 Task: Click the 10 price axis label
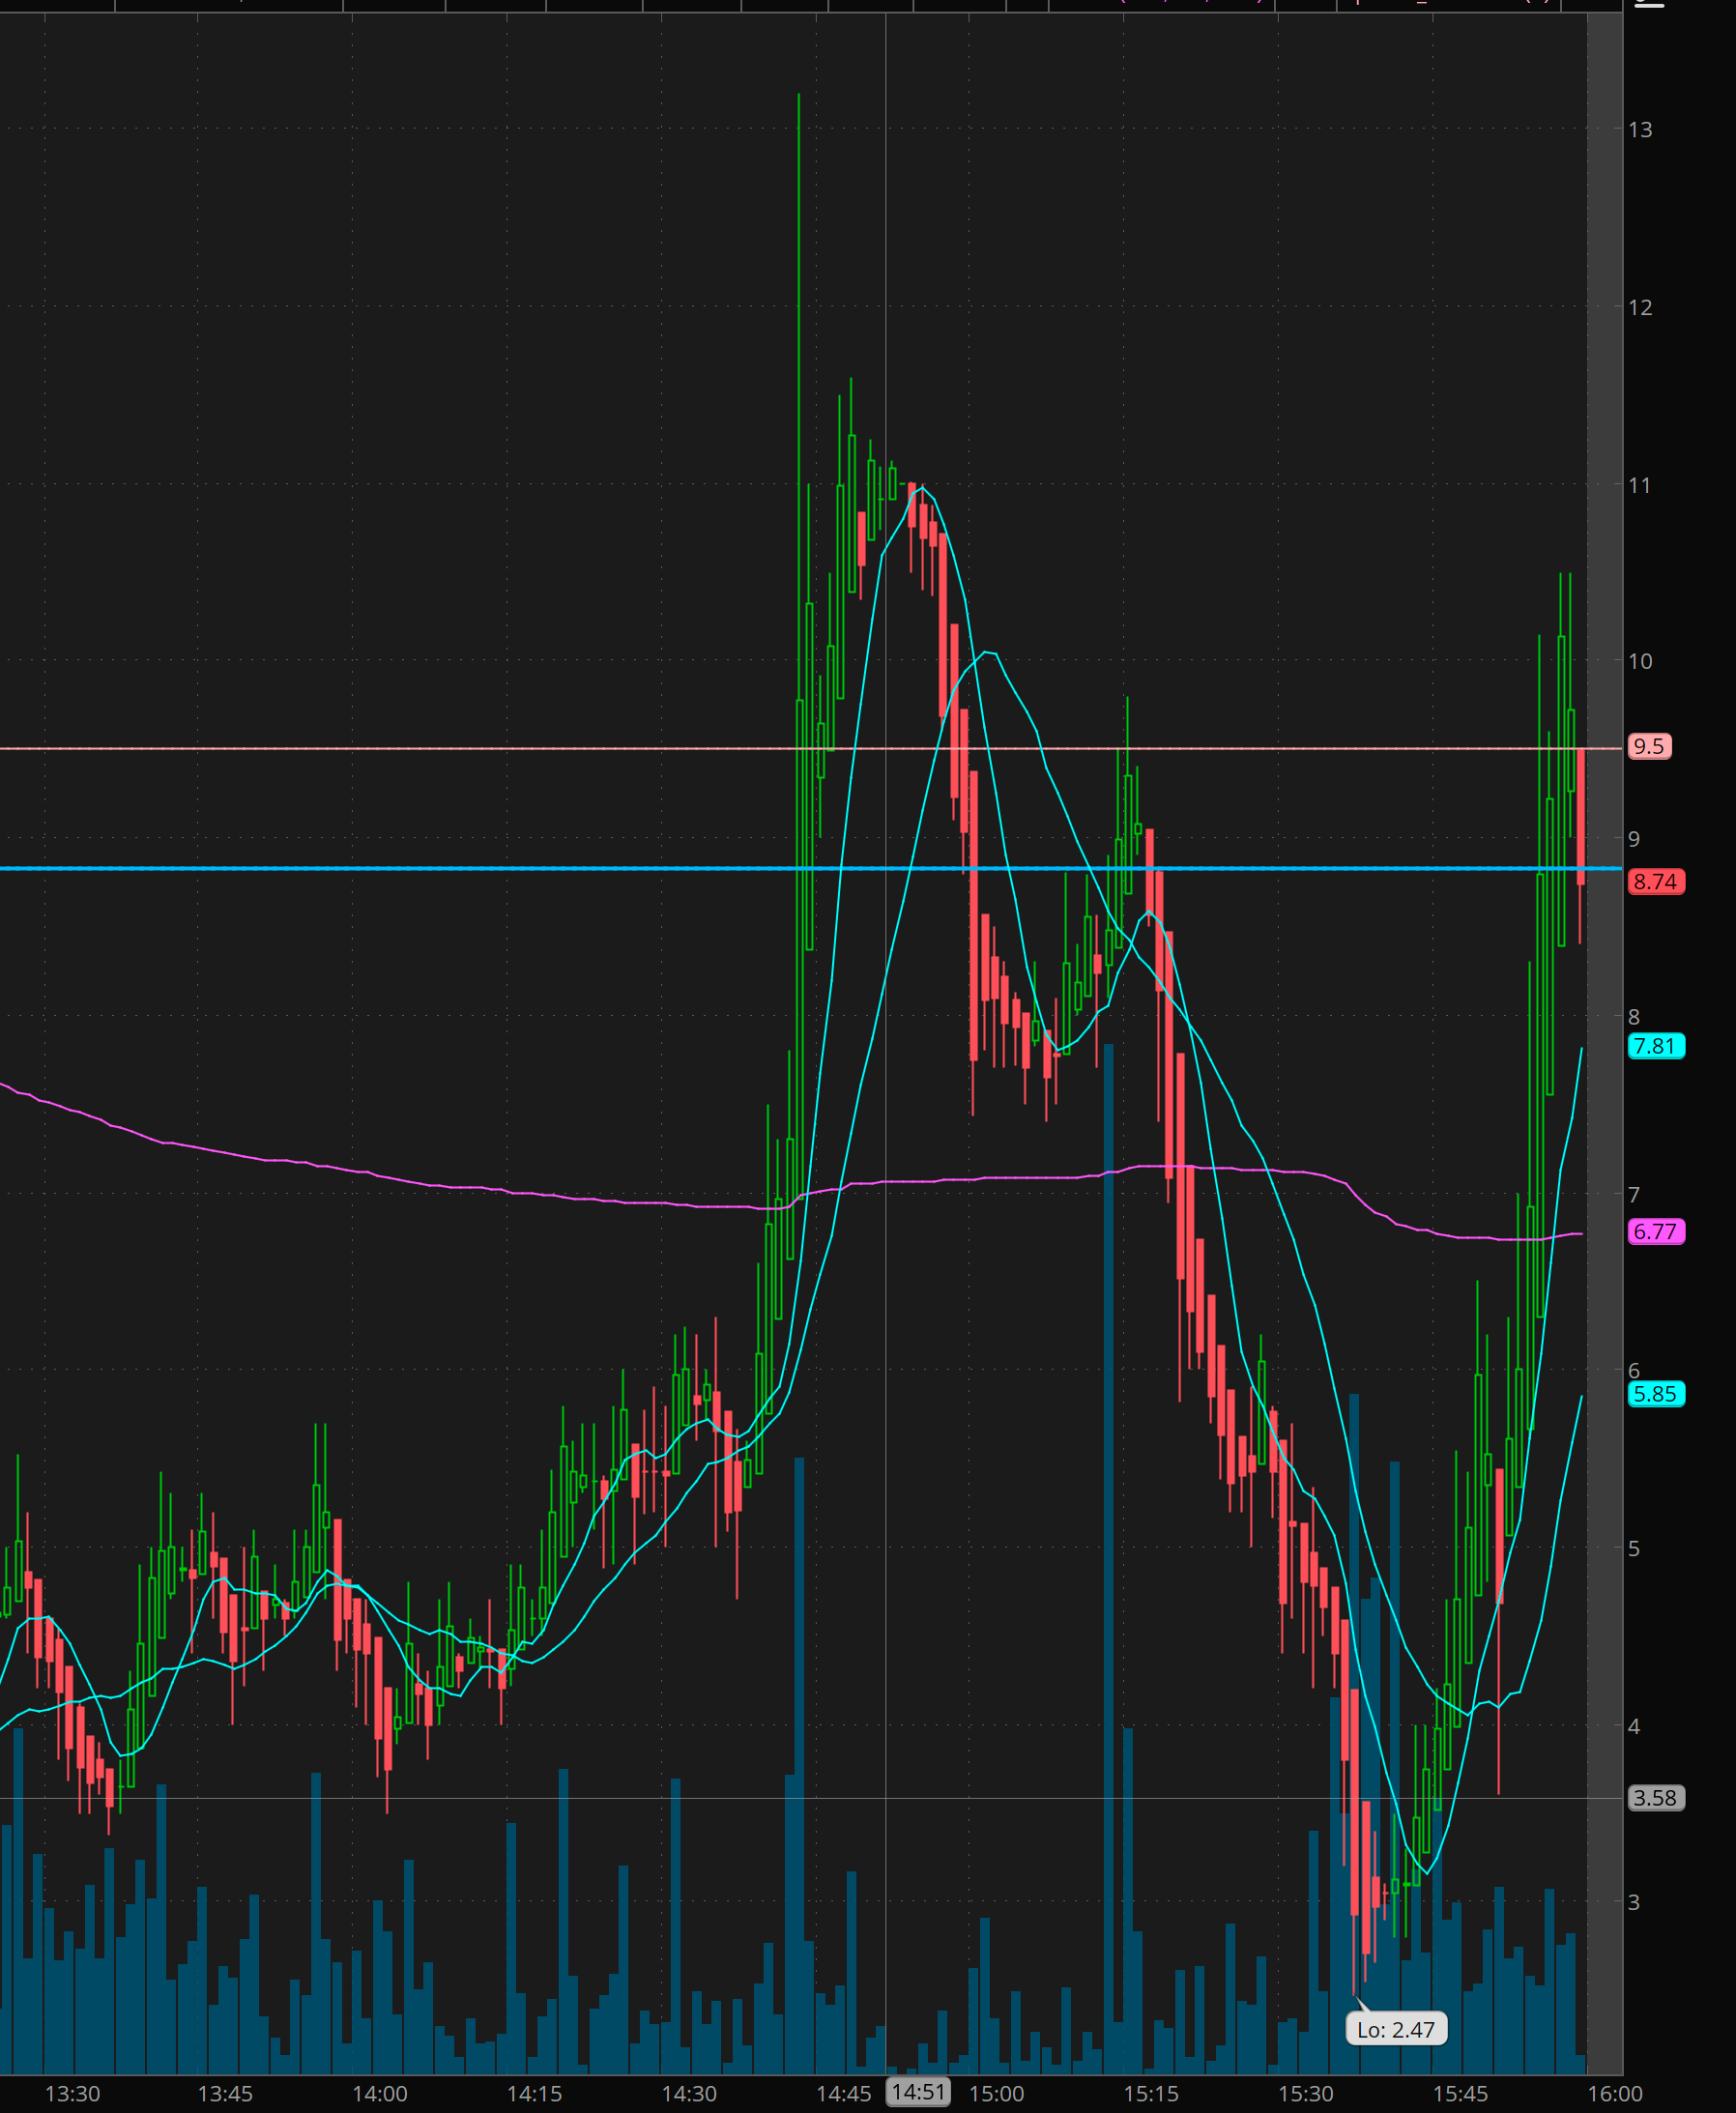pos(1640,662)
